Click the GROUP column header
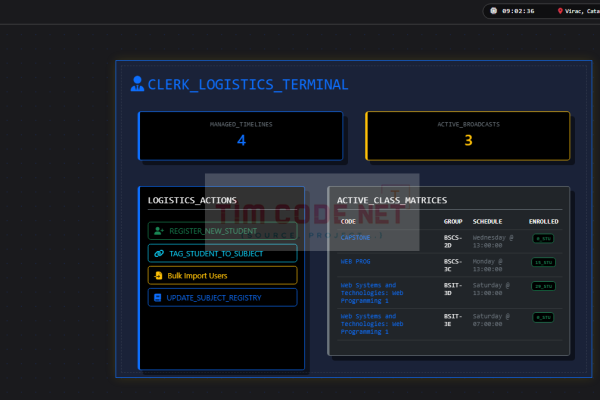The height and width of the screenshot is (400, 600). [x=453, y=222]
